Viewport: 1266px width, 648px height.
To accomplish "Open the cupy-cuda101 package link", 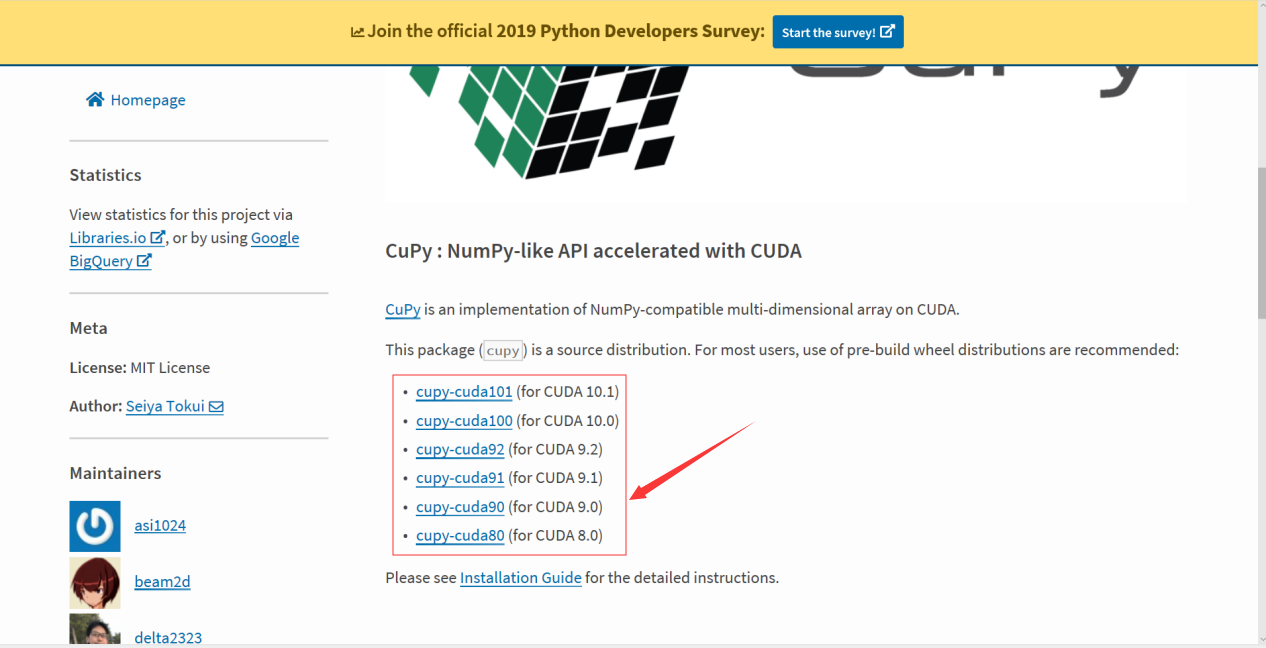I will point(463,391).
